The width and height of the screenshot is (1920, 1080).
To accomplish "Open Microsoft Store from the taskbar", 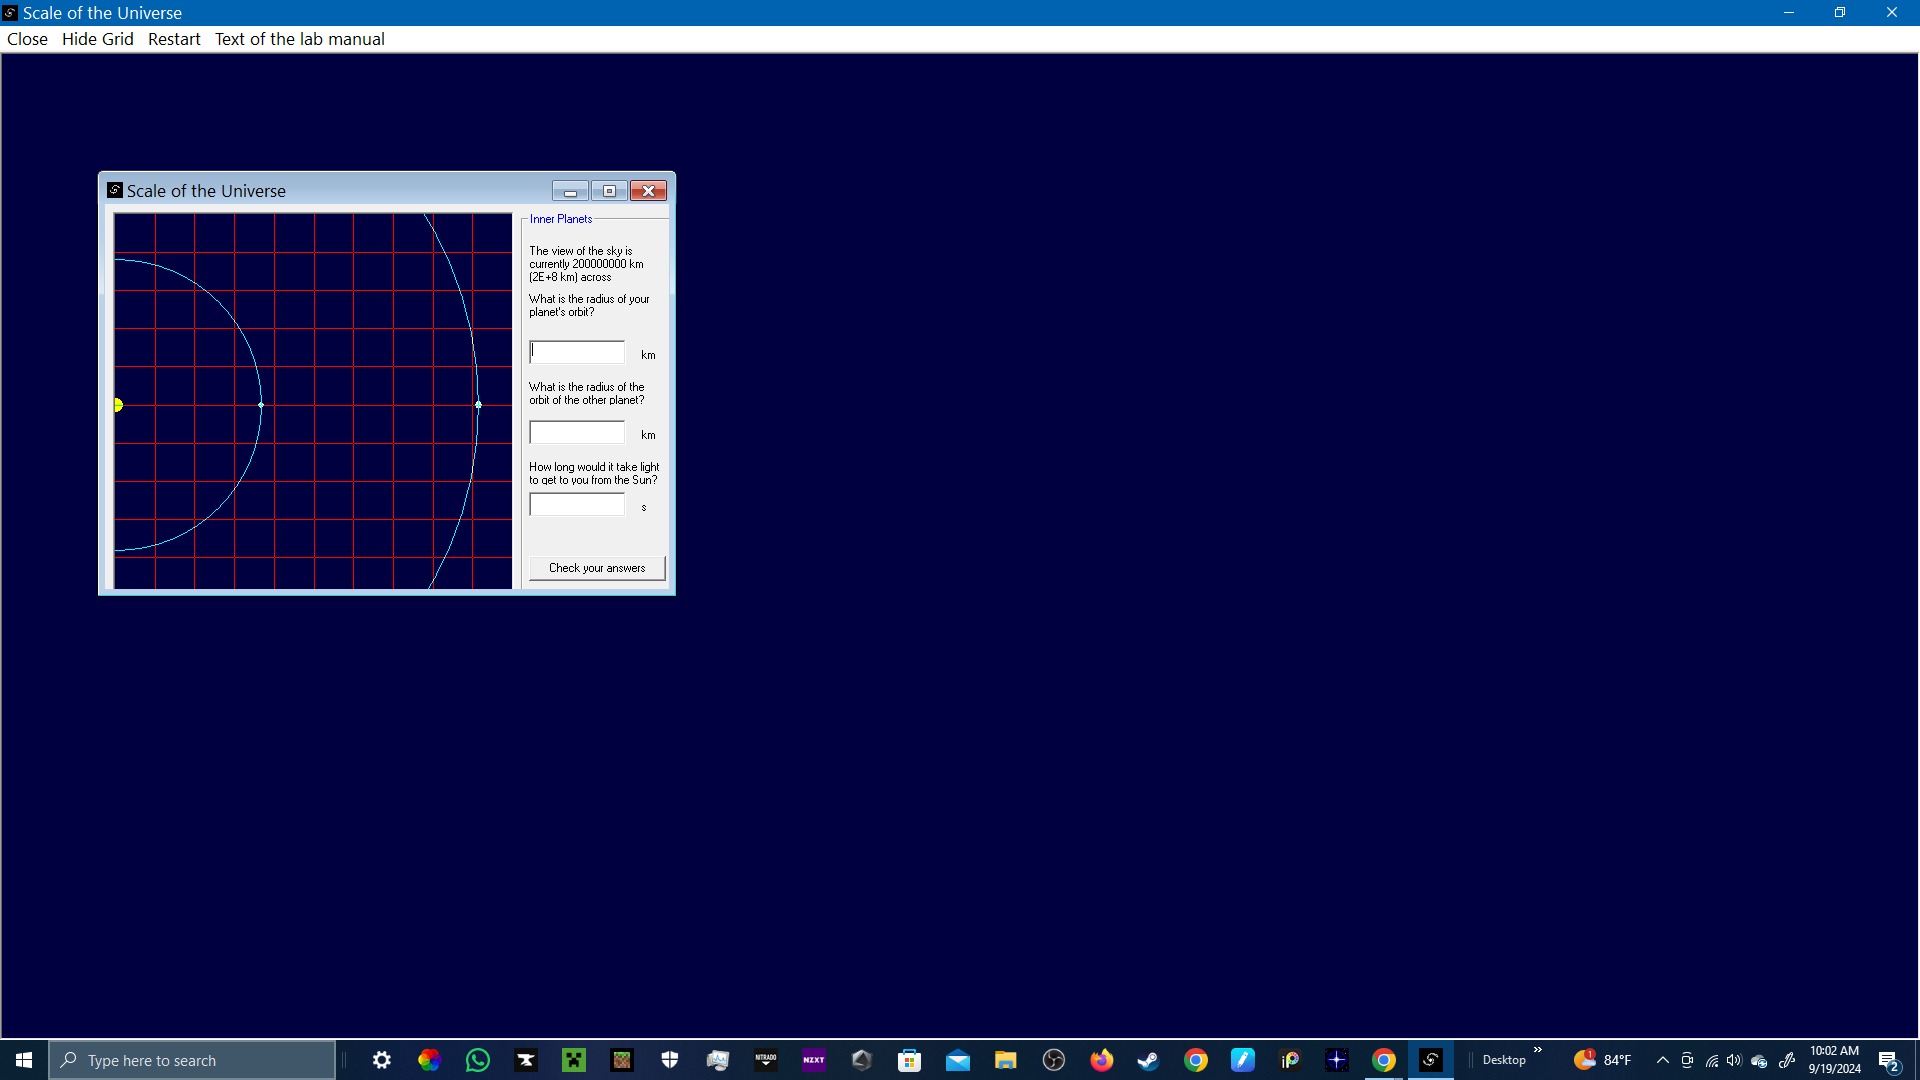I will pyautogui.click(x=910, y=1060).
